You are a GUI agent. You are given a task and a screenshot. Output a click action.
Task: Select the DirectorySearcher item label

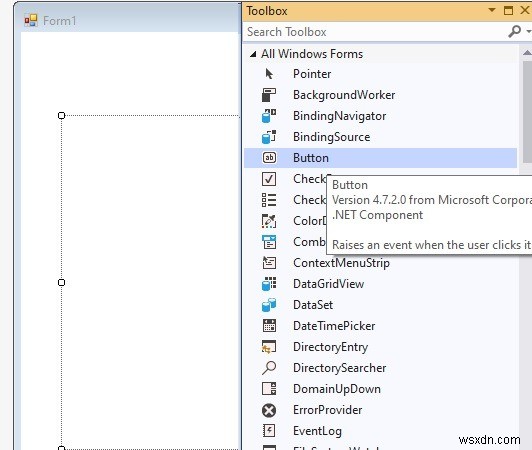339,368
